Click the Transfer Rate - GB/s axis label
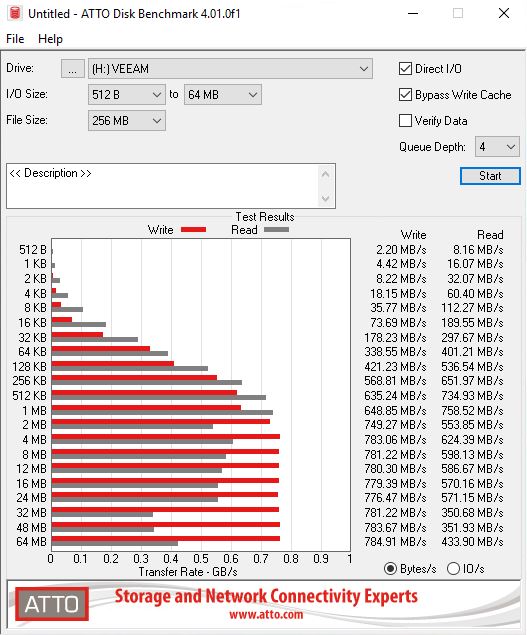Screen dimensions: 527x635 click(188, 572)
